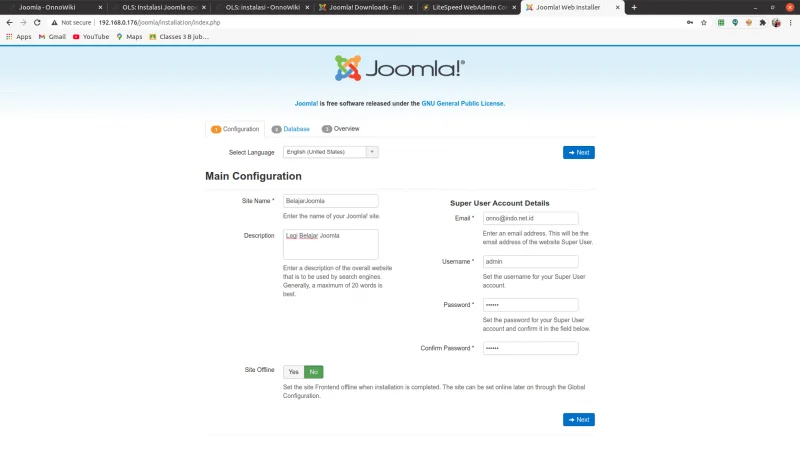The height and width of the screenshot is (456, 800).
Task: Click the Joomla! logo
Action: click(x=399, y=68)
